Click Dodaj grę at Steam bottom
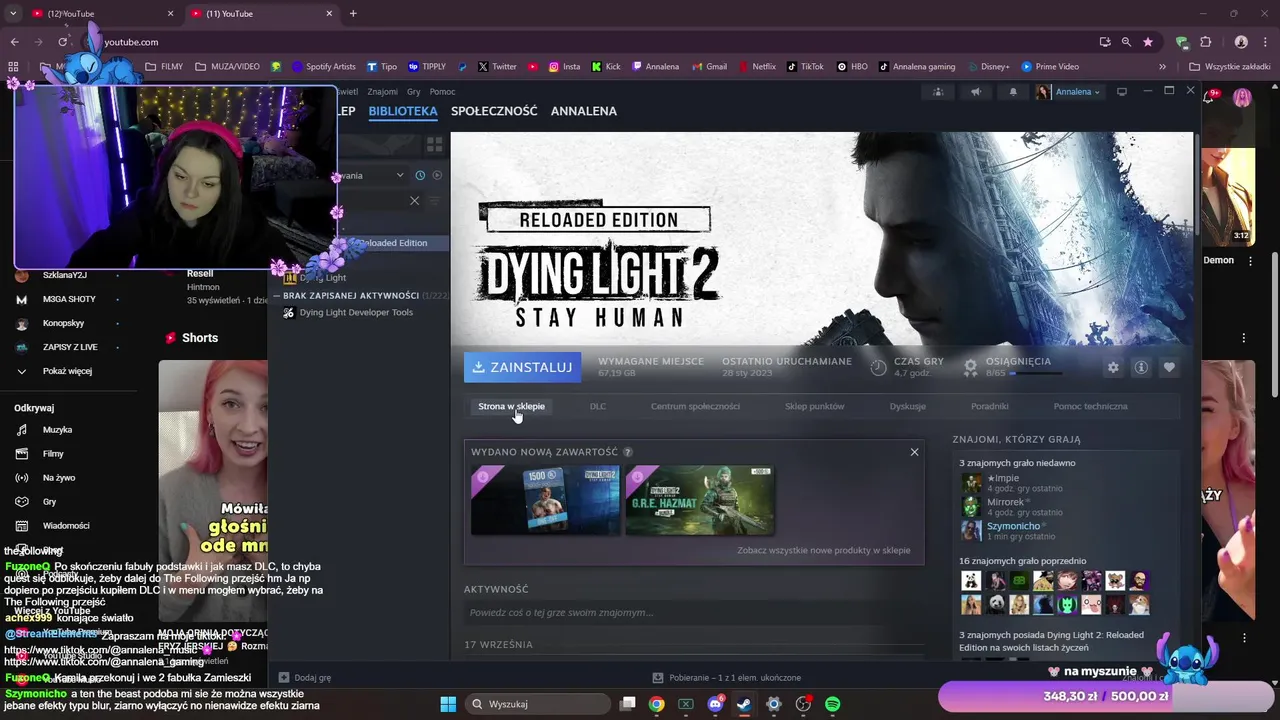 304,677
